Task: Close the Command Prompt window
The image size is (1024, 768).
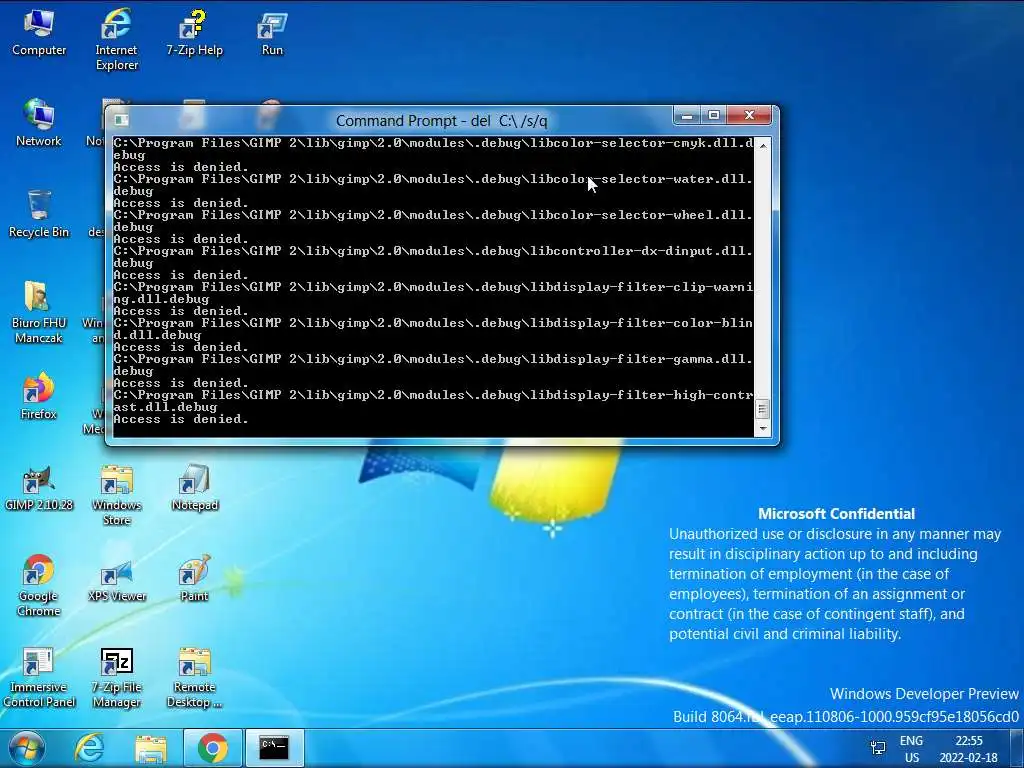Action: click(749, 116)
